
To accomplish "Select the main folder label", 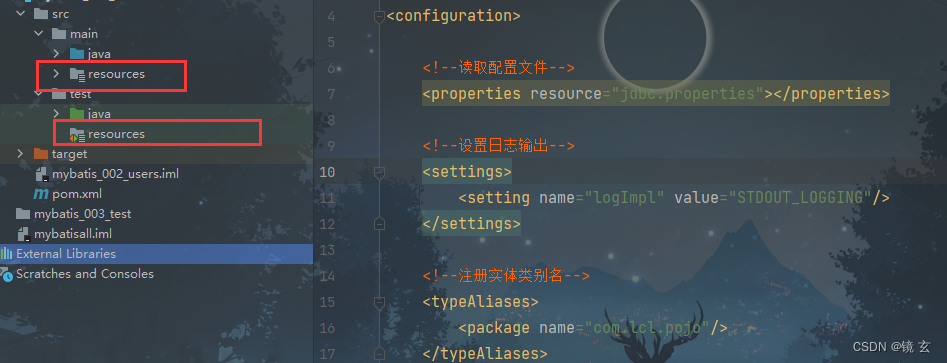I will [x=83, y=34].
